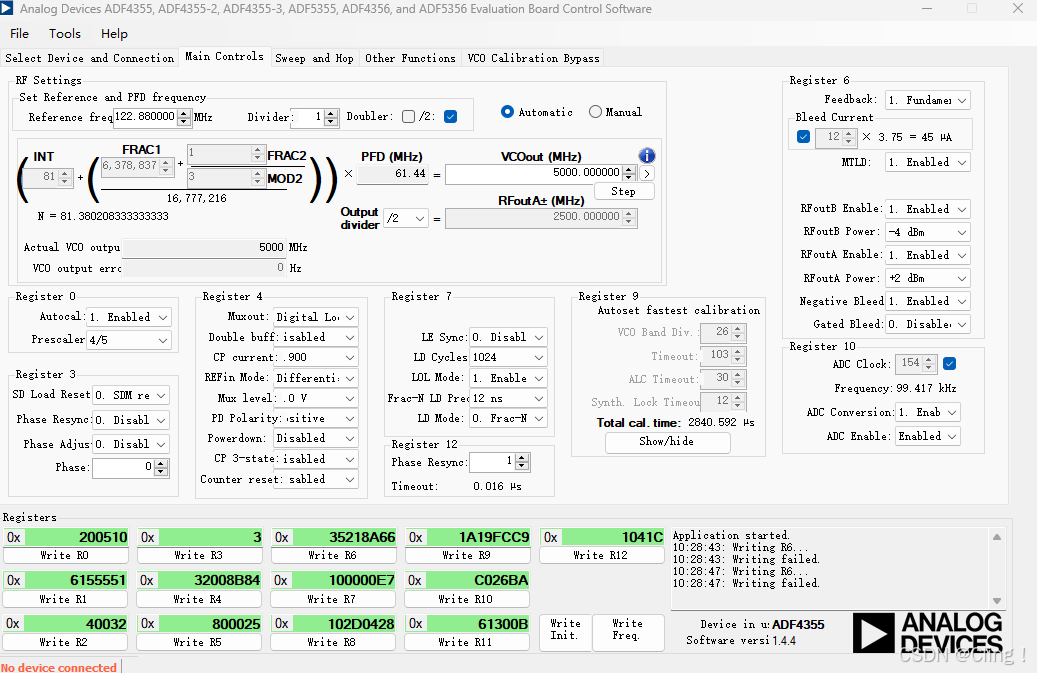Viewport: 1037px width, 673px height.
Task: Click the Write R0 button
Action: (65, 555)
